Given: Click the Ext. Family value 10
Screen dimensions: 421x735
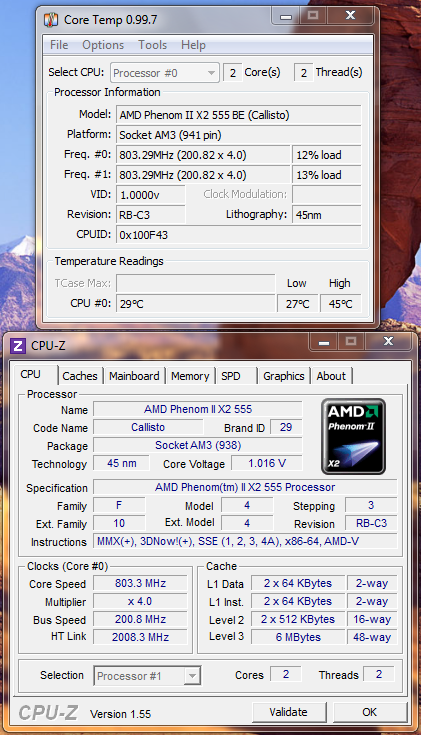Looking at the screenshot, I should [119, 523].
